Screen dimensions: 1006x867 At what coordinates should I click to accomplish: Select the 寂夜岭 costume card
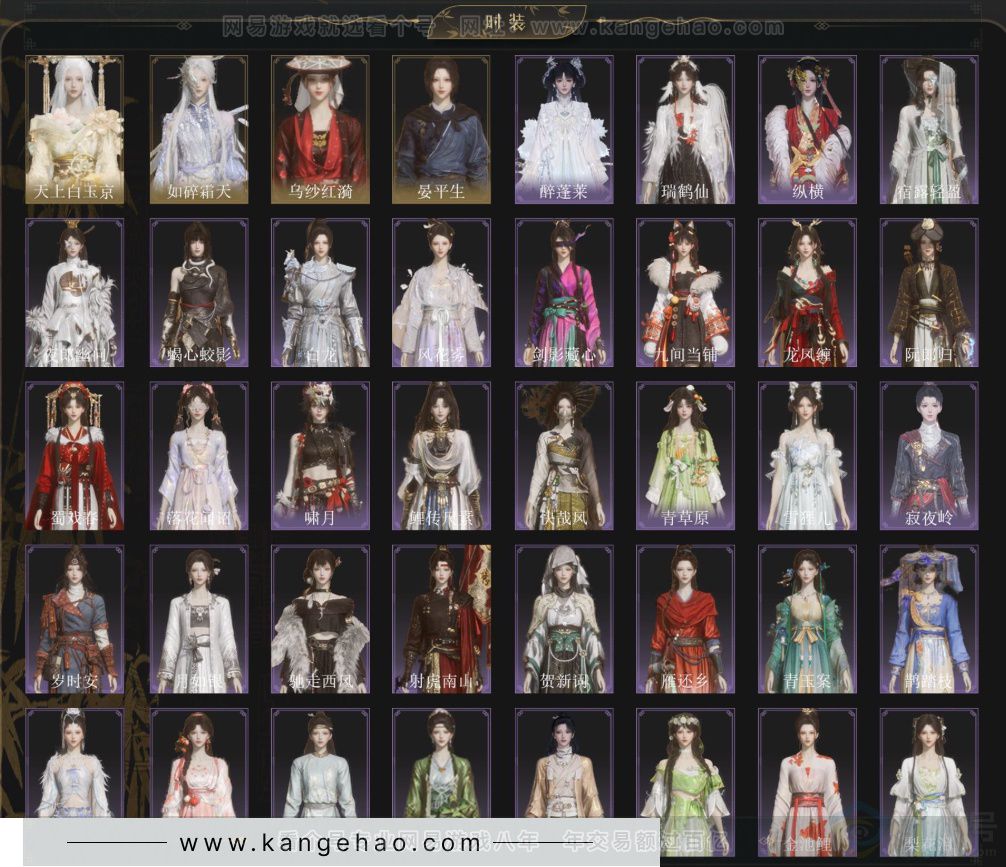pyautogui.click(x=929, y=456)
